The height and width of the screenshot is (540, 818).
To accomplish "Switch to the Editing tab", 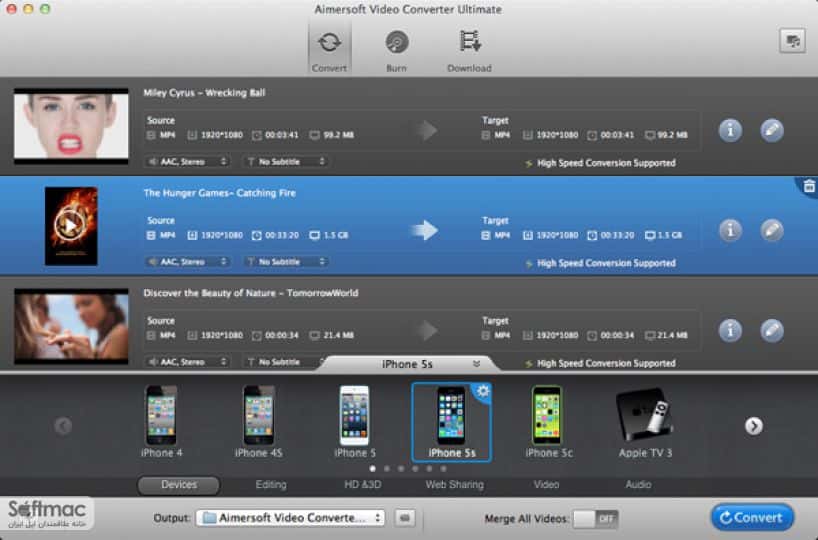I will click(271, 485).
